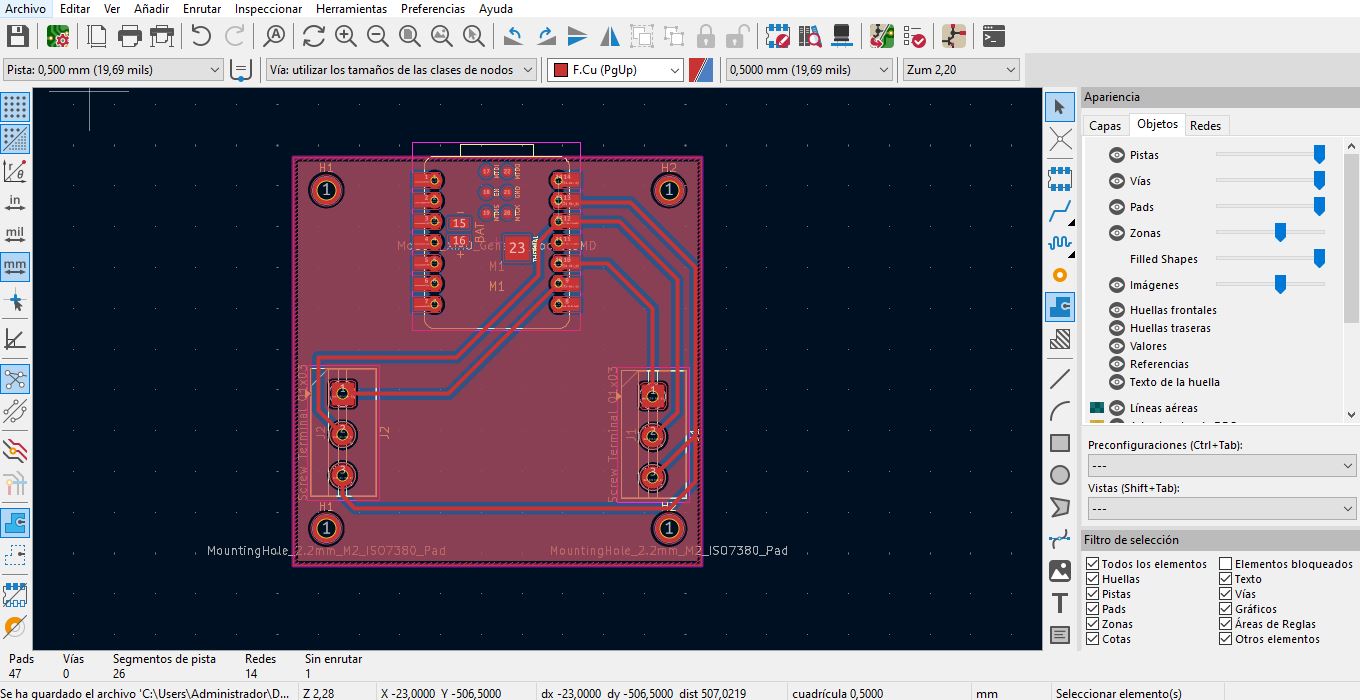
Task: Select the Draw rectangle tool
Action: [1060, 443]
